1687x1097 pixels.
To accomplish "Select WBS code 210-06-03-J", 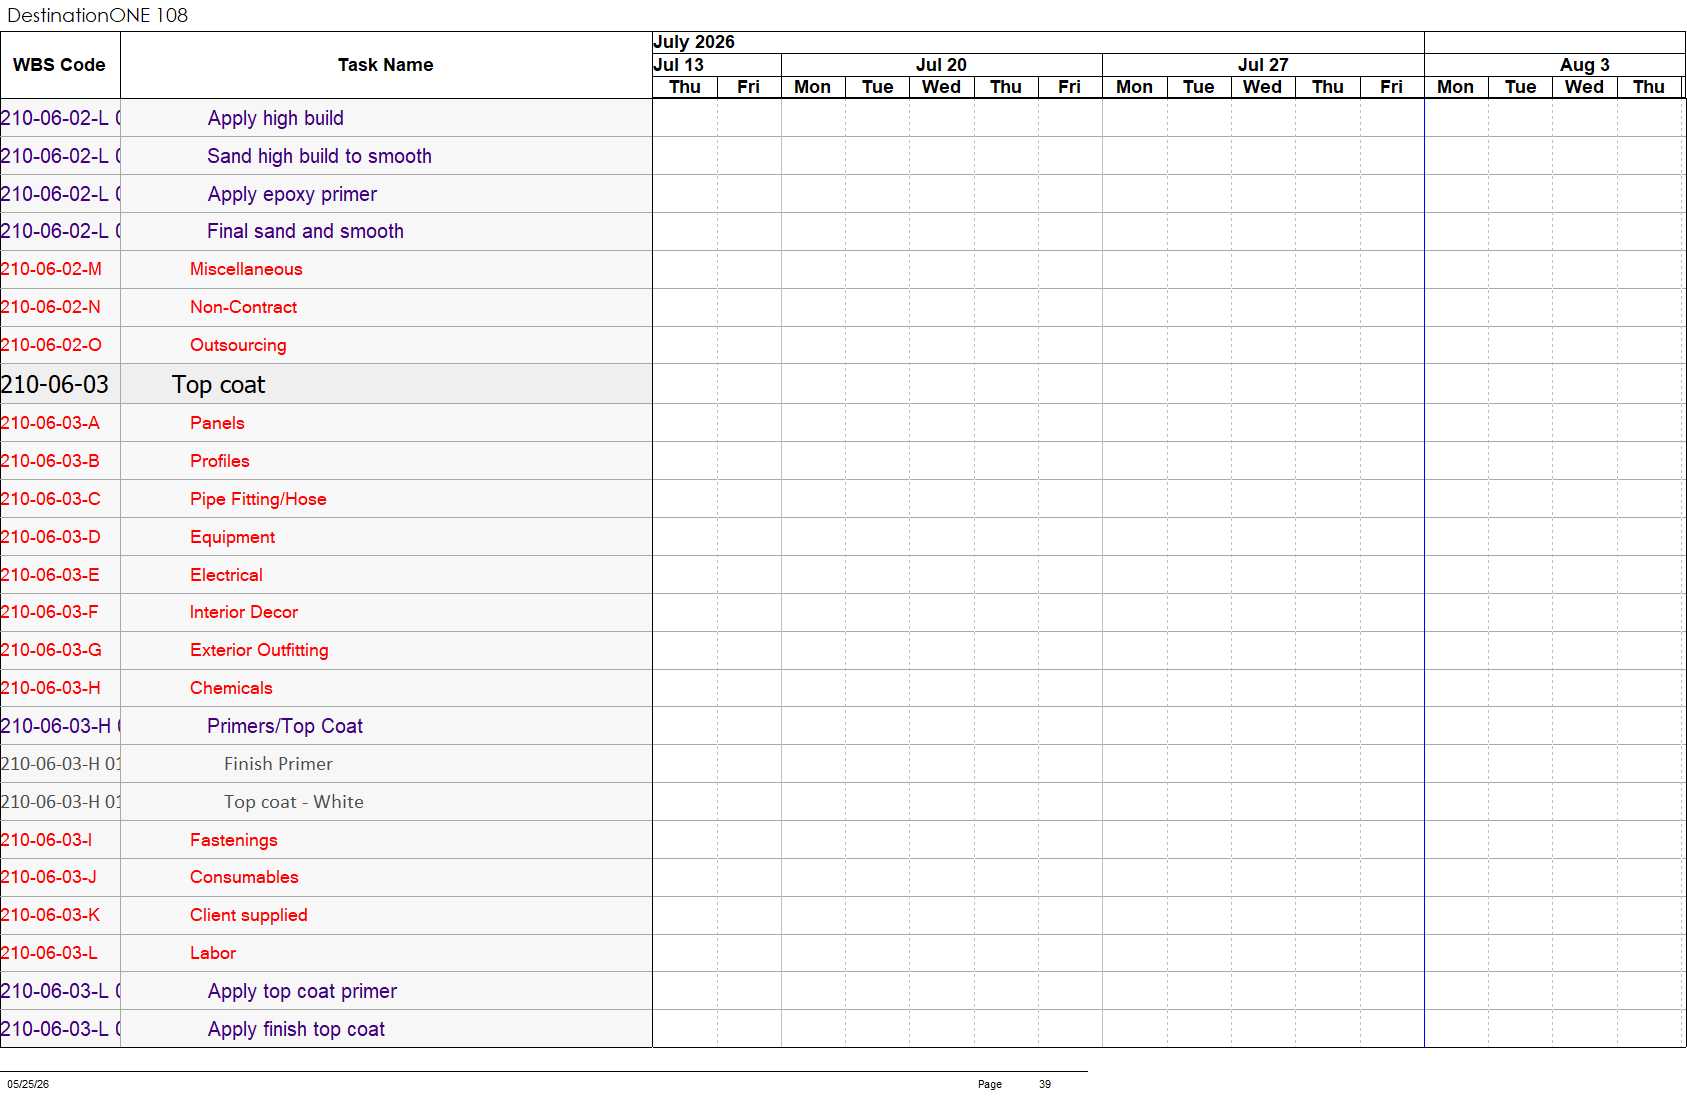I will point(49,877).
